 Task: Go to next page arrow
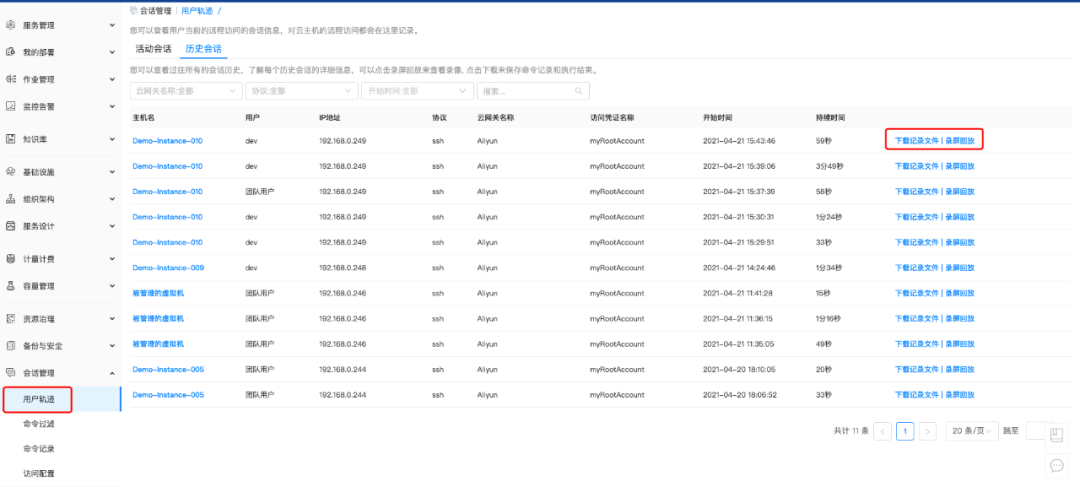(x=928, y=431)
